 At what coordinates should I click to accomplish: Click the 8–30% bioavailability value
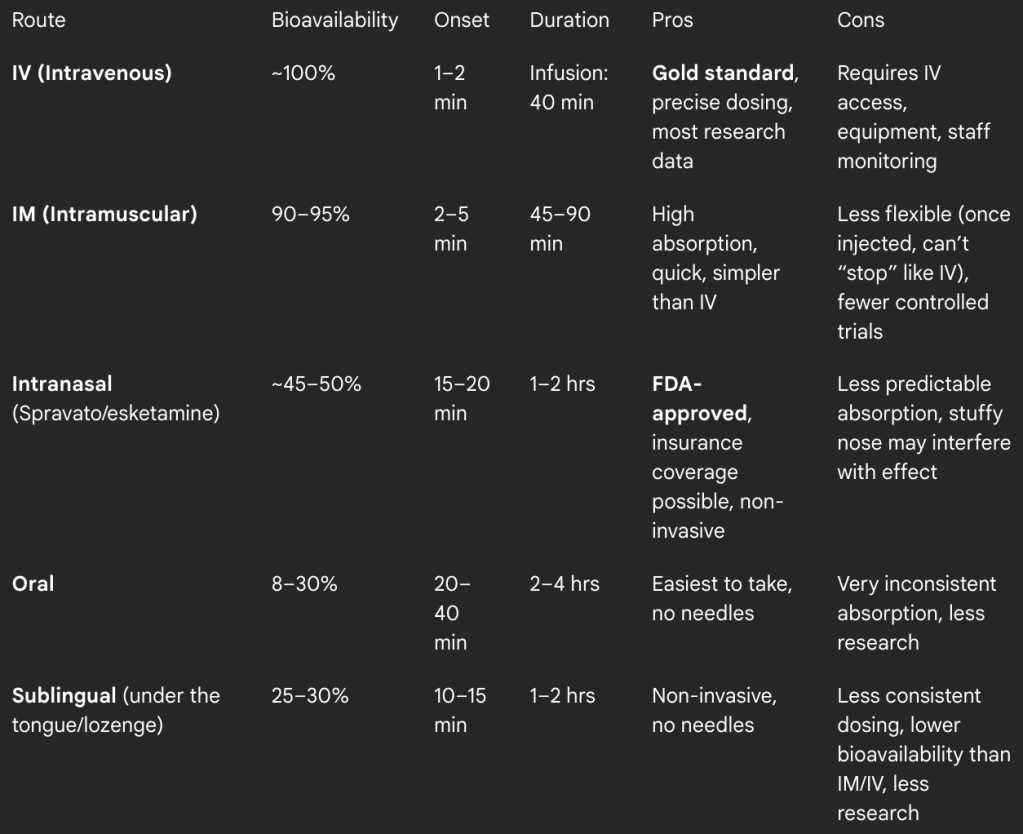304,584
